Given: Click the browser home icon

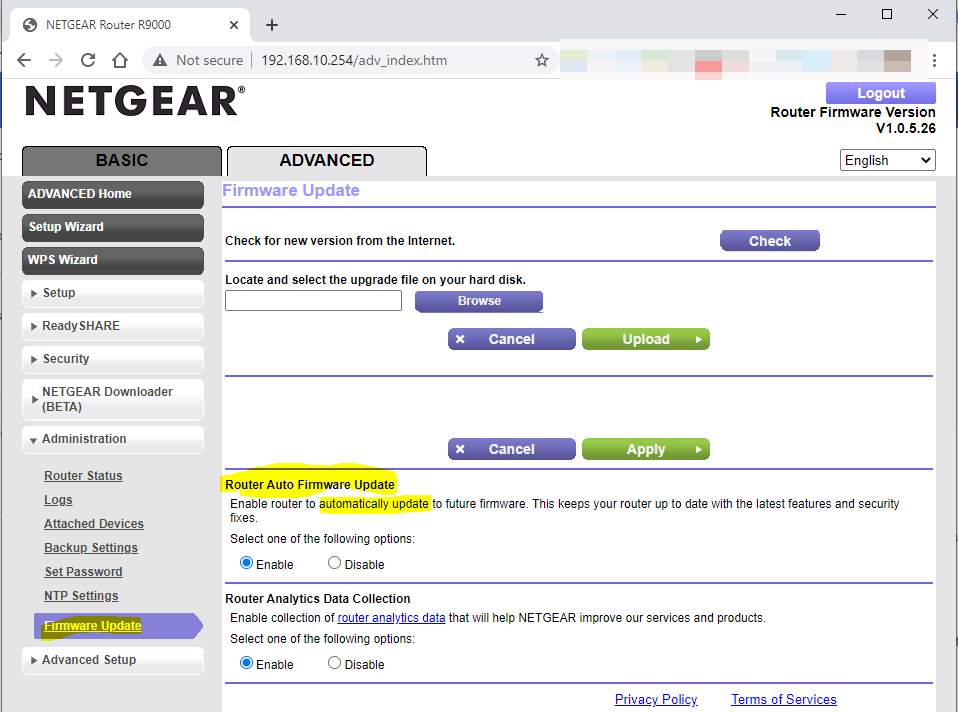Looking at the screenshot, I should pos(120,60).
